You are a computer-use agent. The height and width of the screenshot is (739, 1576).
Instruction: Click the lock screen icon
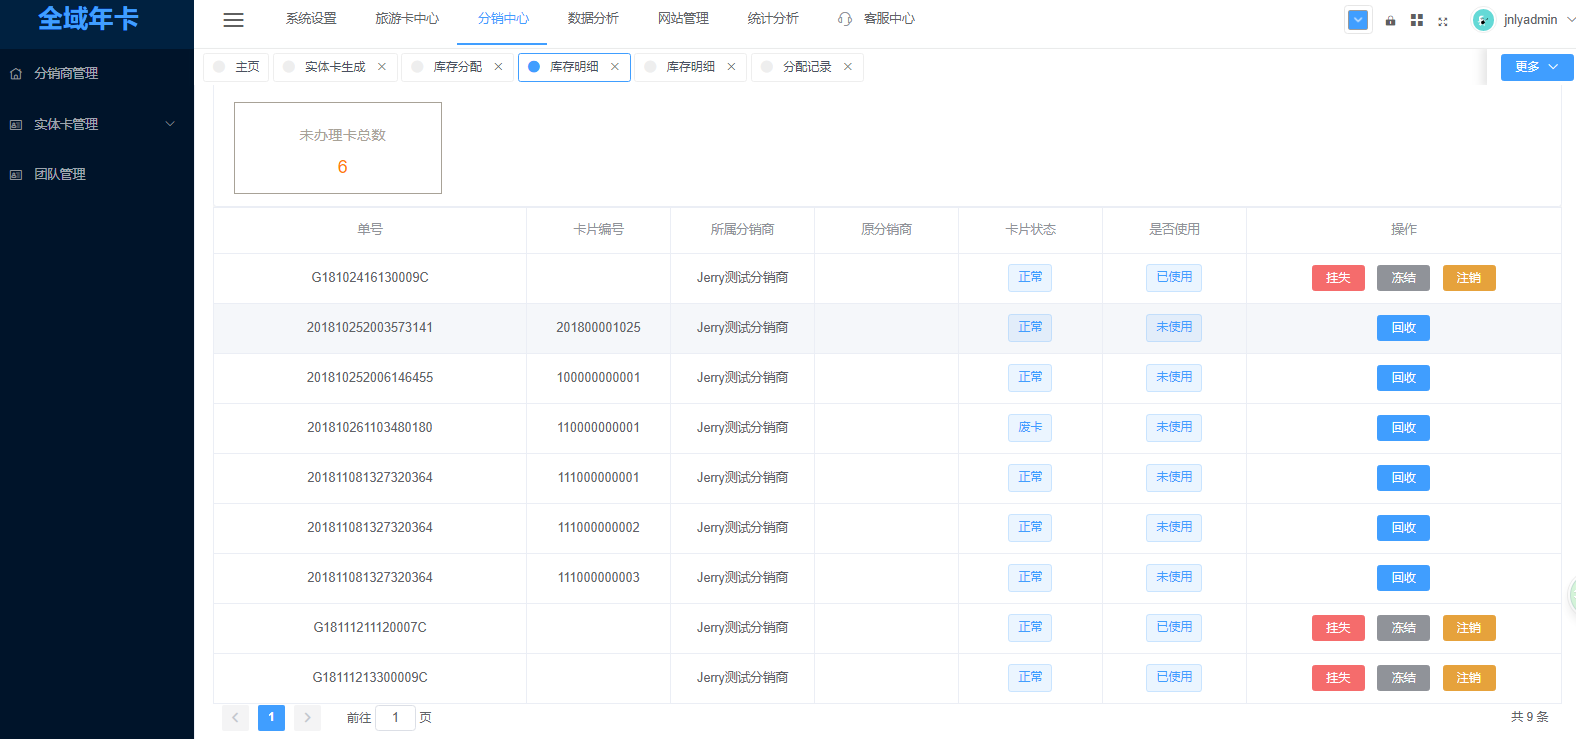point(1390,20)
